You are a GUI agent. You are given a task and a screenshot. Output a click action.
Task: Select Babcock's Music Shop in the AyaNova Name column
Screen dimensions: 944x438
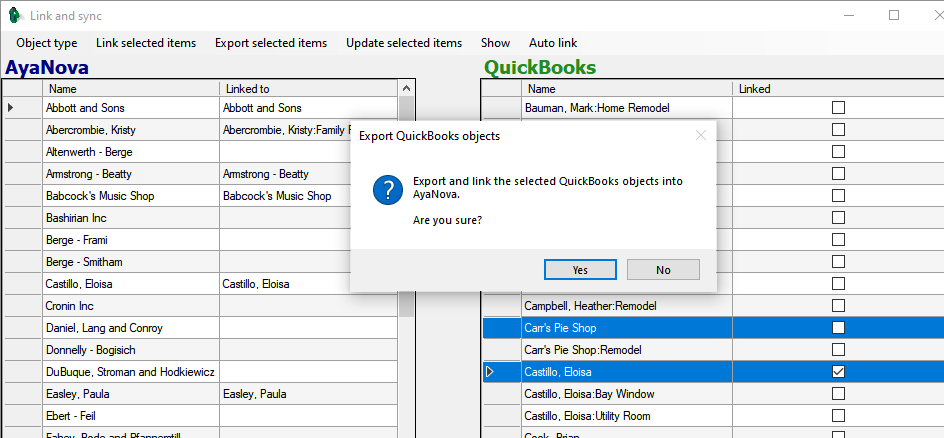[x=131, y=196]
